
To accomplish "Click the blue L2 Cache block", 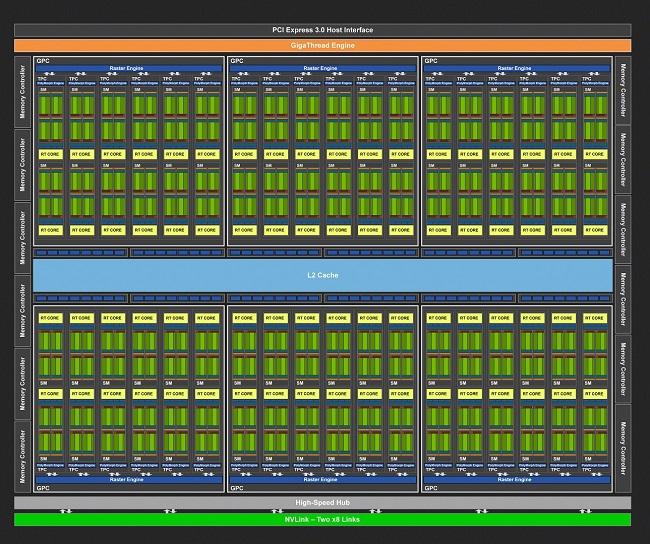I will tap(323, 275).
